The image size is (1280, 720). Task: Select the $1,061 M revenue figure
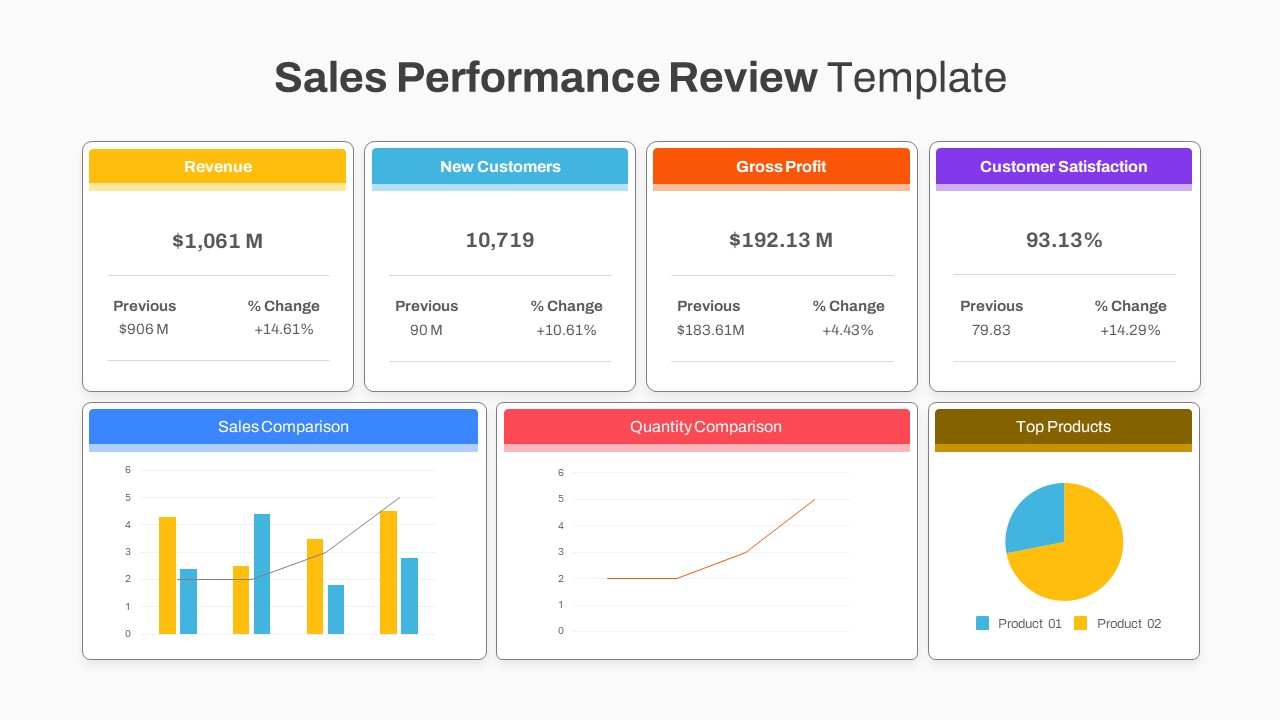pyautogui.click(x=216, y=240)
